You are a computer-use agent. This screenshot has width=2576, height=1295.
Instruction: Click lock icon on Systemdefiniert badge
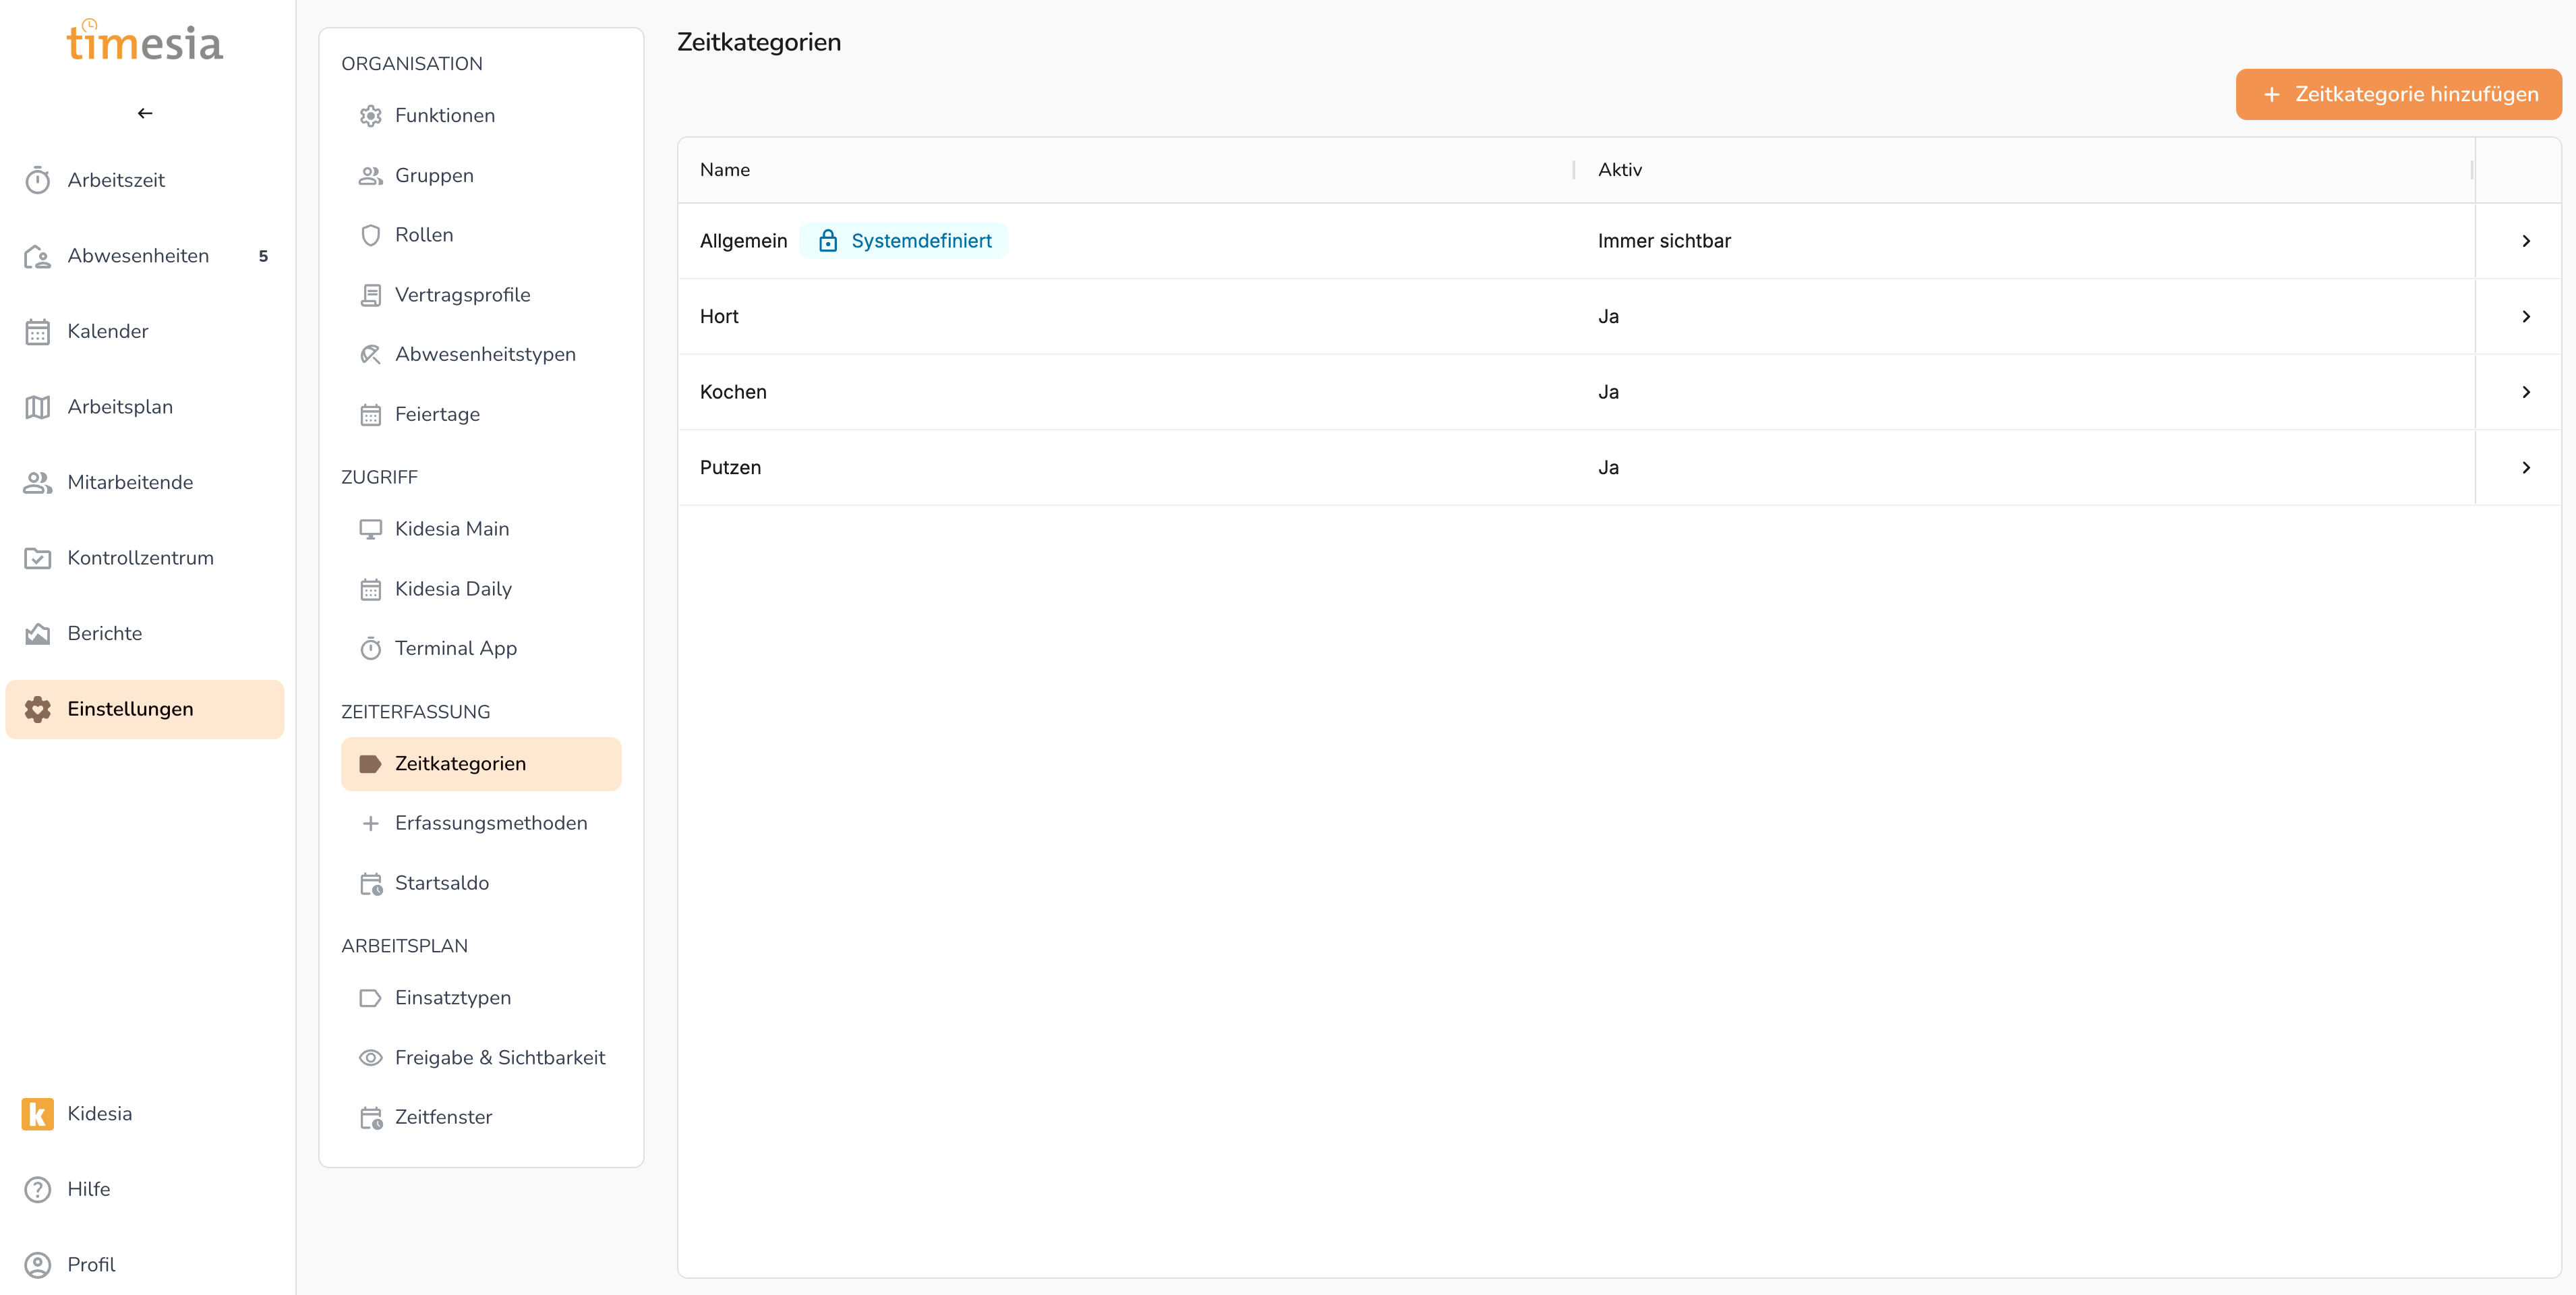[x=827, y=241]
